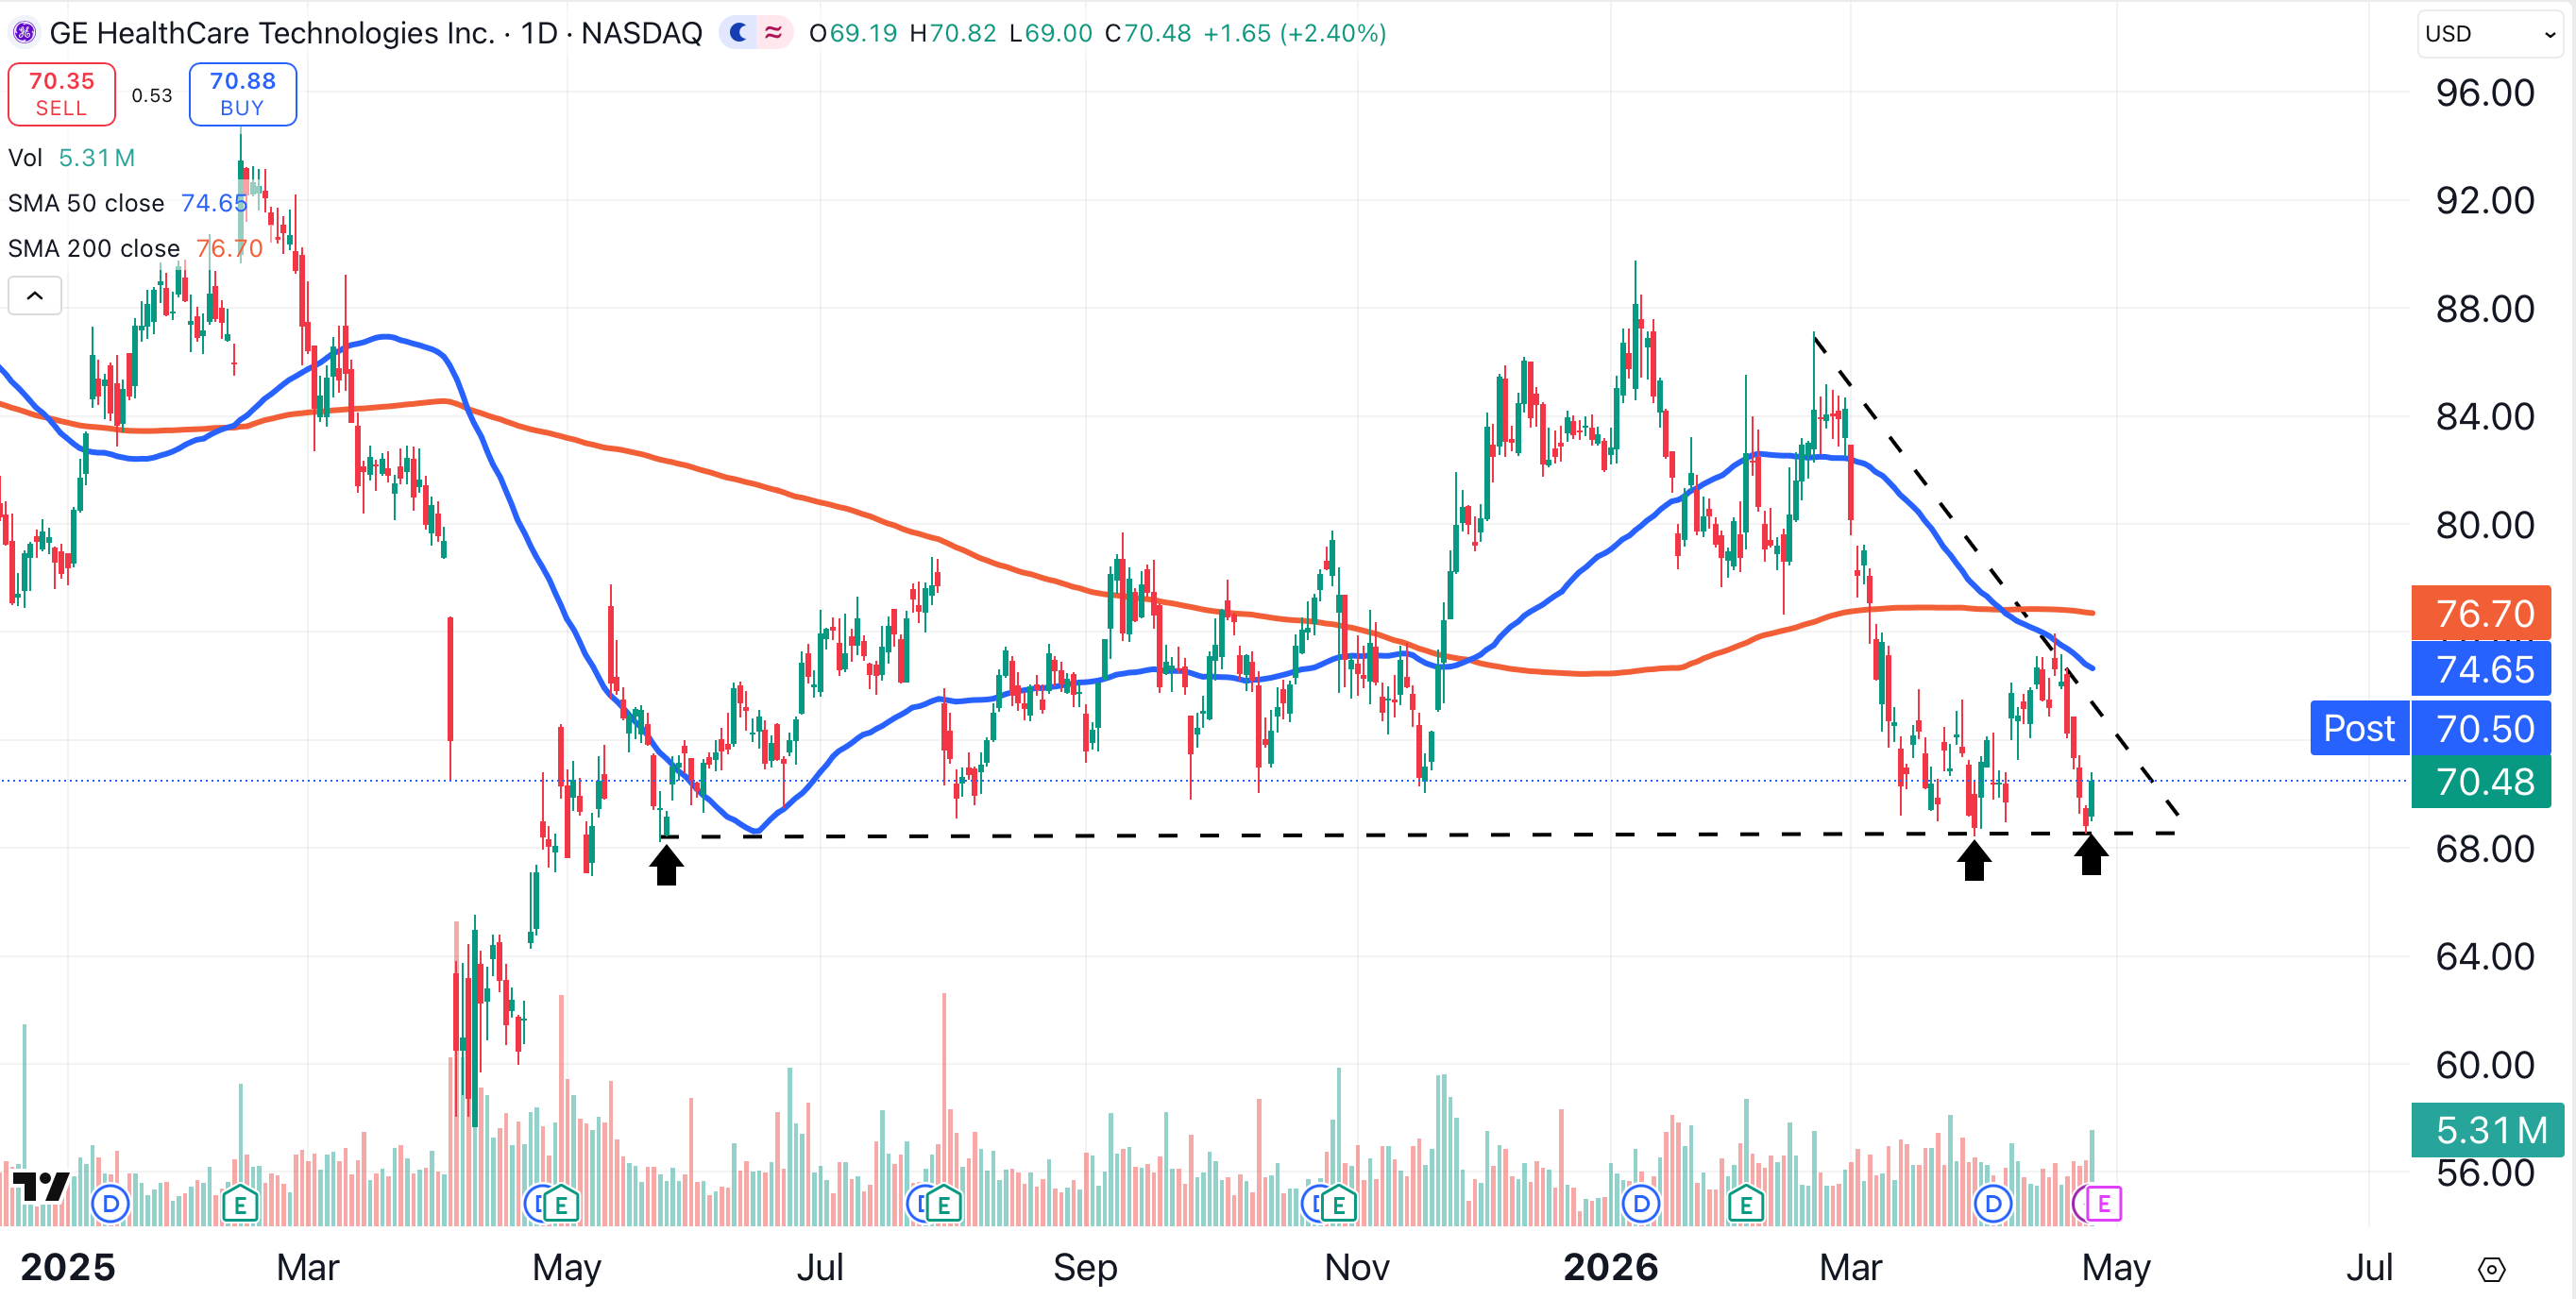Viewport: 2576px width, 1299px height.
Task: Click the 1D interval in chart title
Action: pos(539,33)
